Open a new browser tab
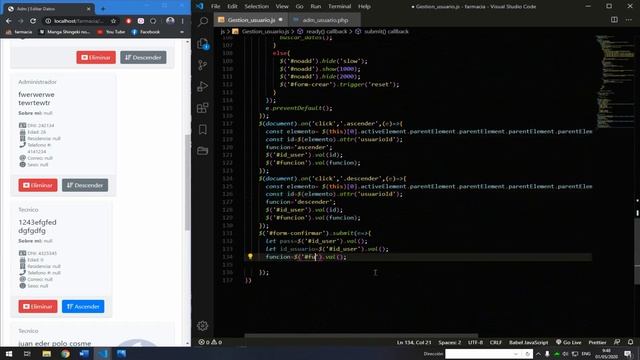This screenshot has height=360, width=640. pyautogui.click(x=103, y=8)
